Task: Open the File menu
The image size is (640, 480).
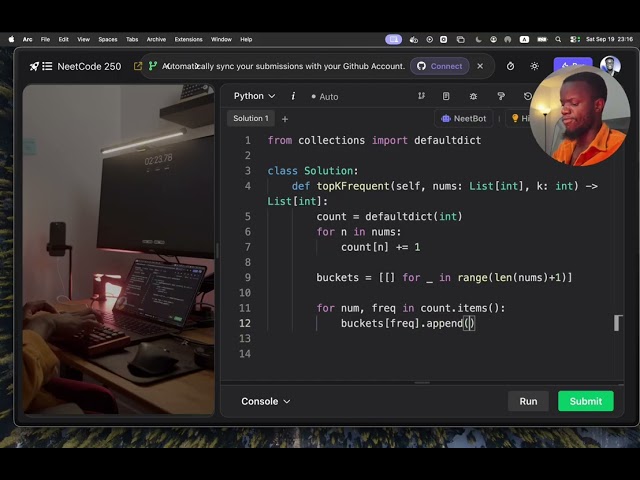Action: click(x=45, y=40)
